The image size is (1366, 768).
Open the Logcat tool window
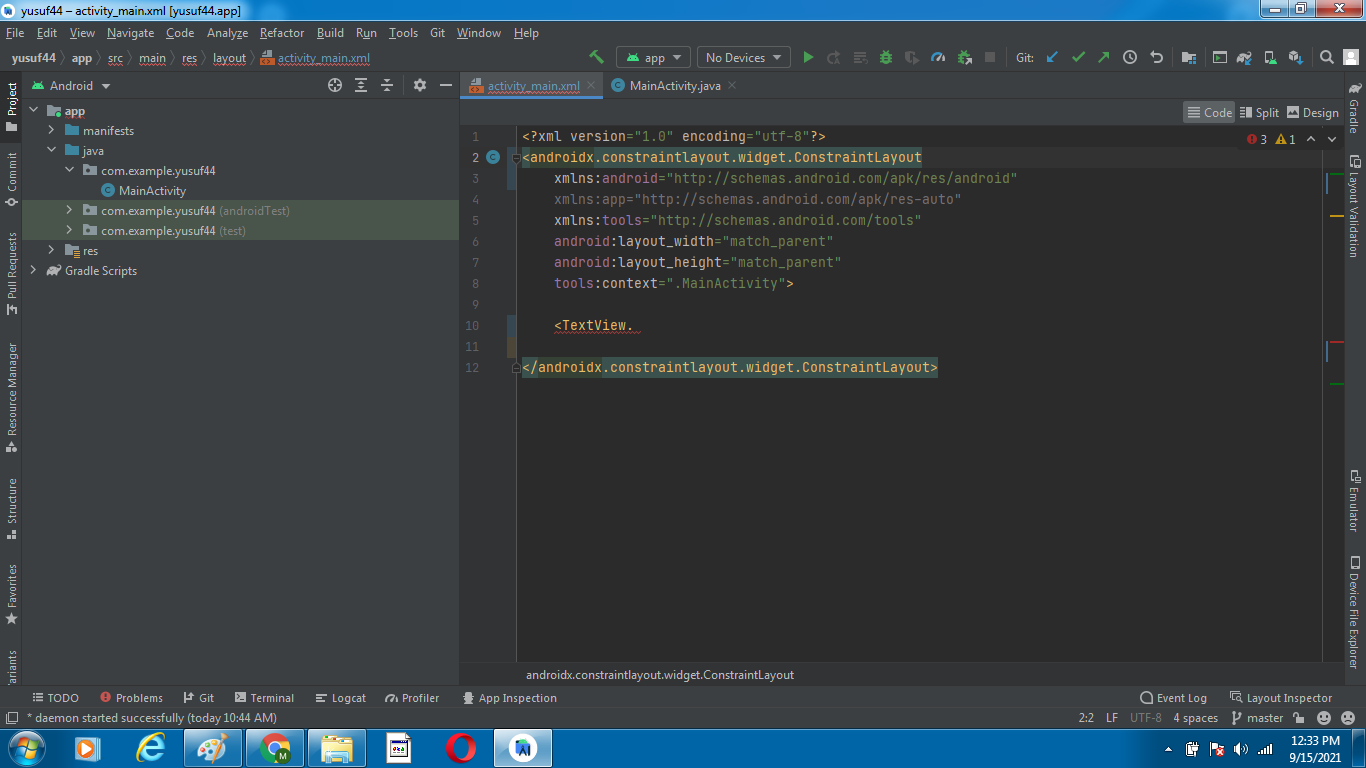pos(340,697)
